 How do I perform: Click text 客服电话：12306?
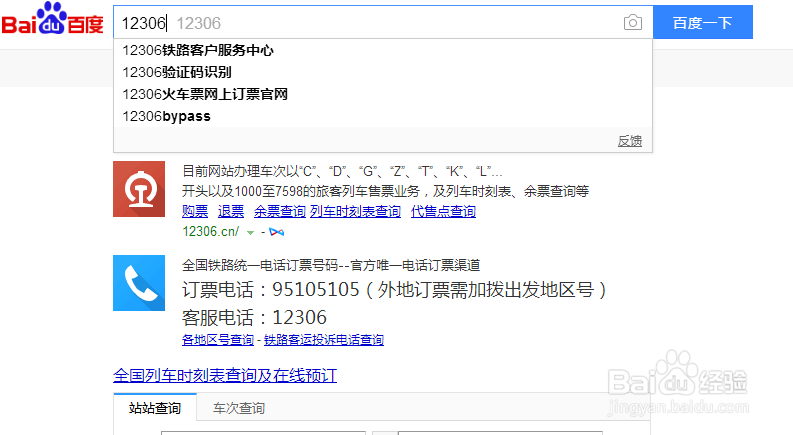(x=254, y=318)
